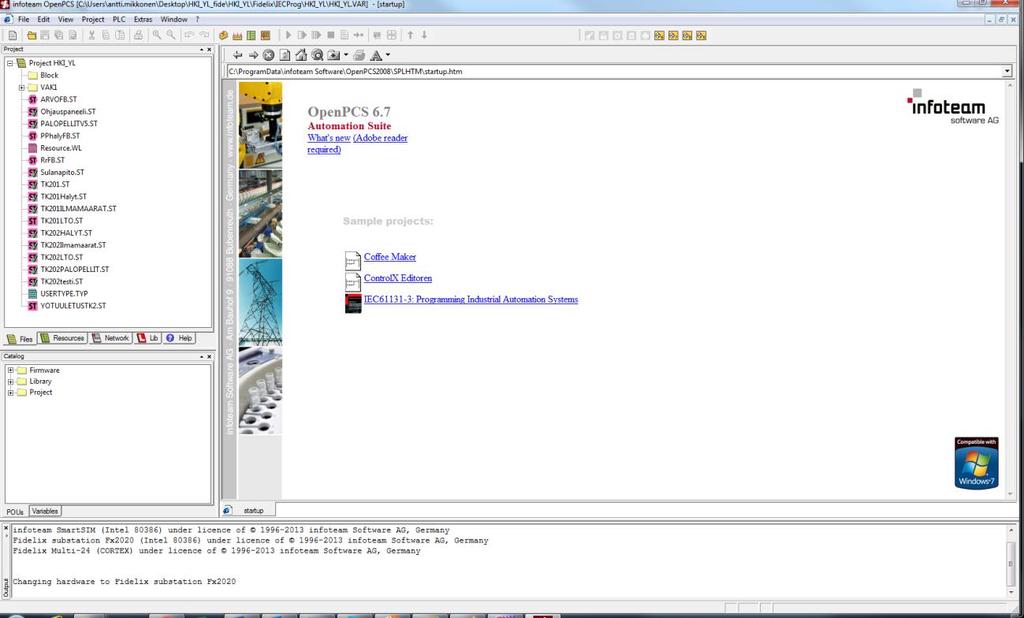Select the startup document tab
The image size is (1024, 618).
[248, 510]
